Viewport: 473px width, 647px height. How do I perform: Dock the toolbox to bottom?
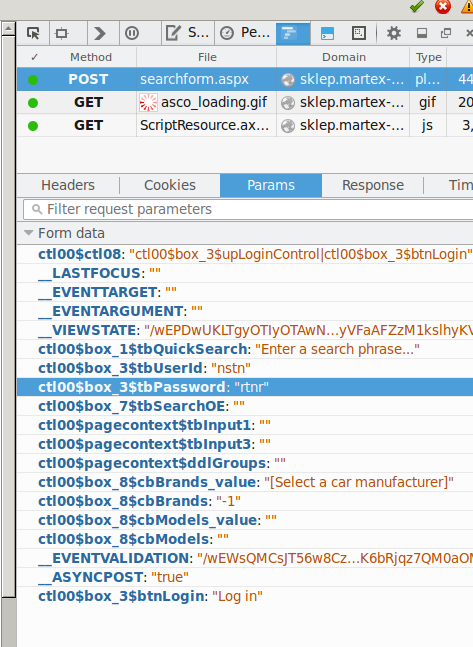tap(422, 33)
